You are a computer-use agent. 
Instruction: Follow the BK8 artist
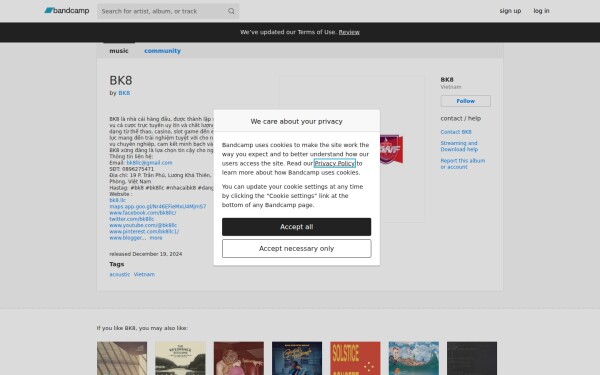pos(465,101)
